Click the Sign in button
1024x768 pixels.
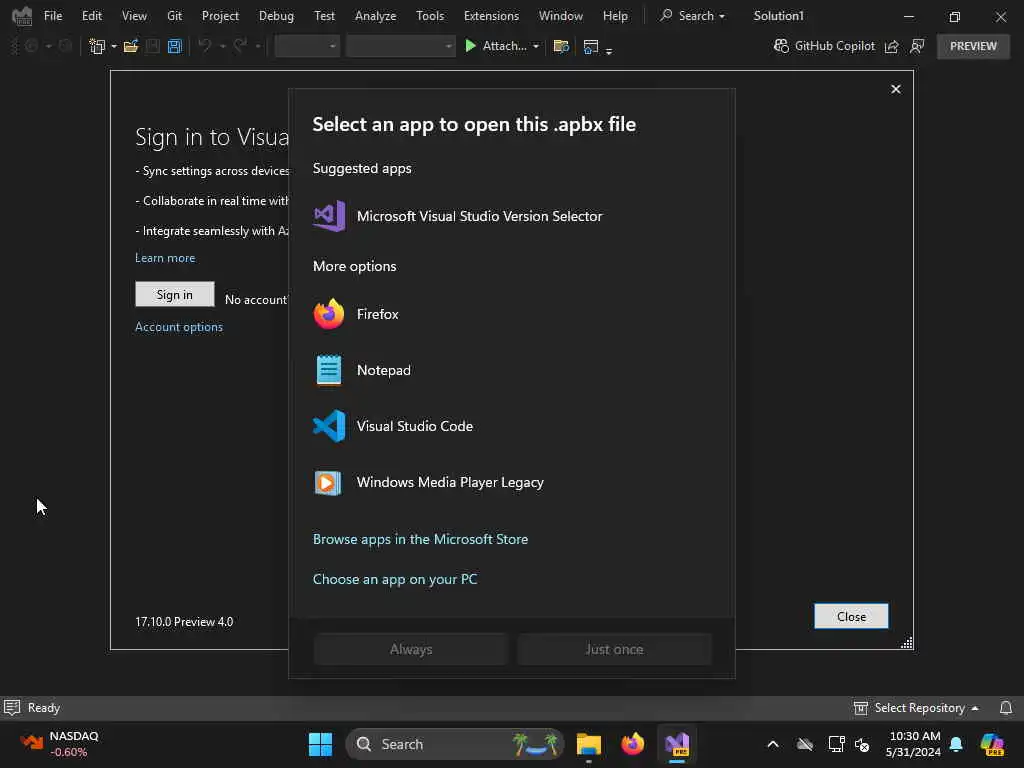pyautogui.click(x=174, y=295)
